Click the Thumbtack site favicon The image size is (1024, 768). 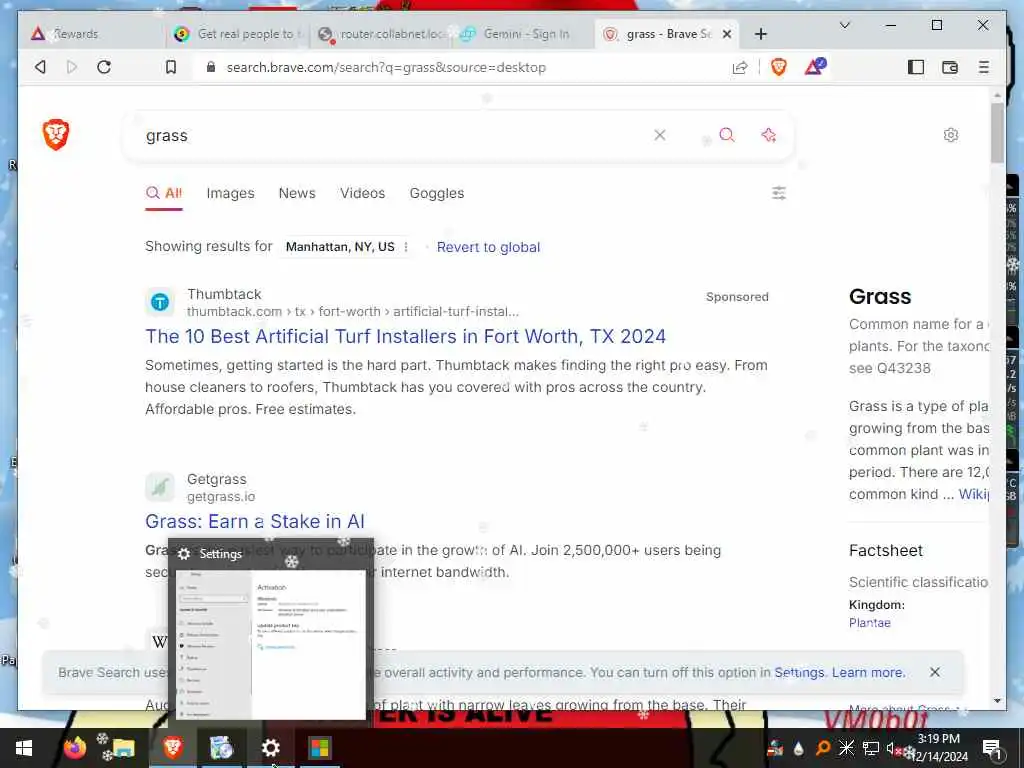[160, 302]
